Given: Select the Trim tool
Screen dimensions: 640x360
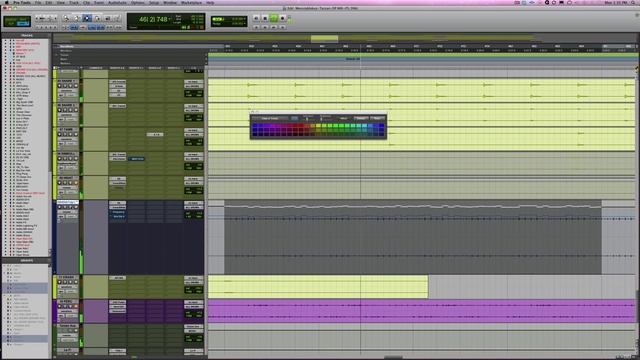Looking at the screenshot, I should click(x=76, y=18).
